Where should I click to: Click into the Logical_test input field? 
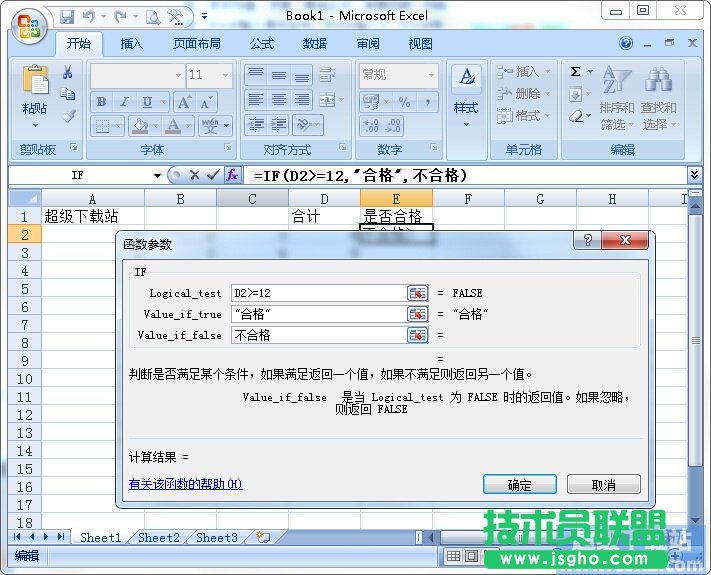point(317,293)
